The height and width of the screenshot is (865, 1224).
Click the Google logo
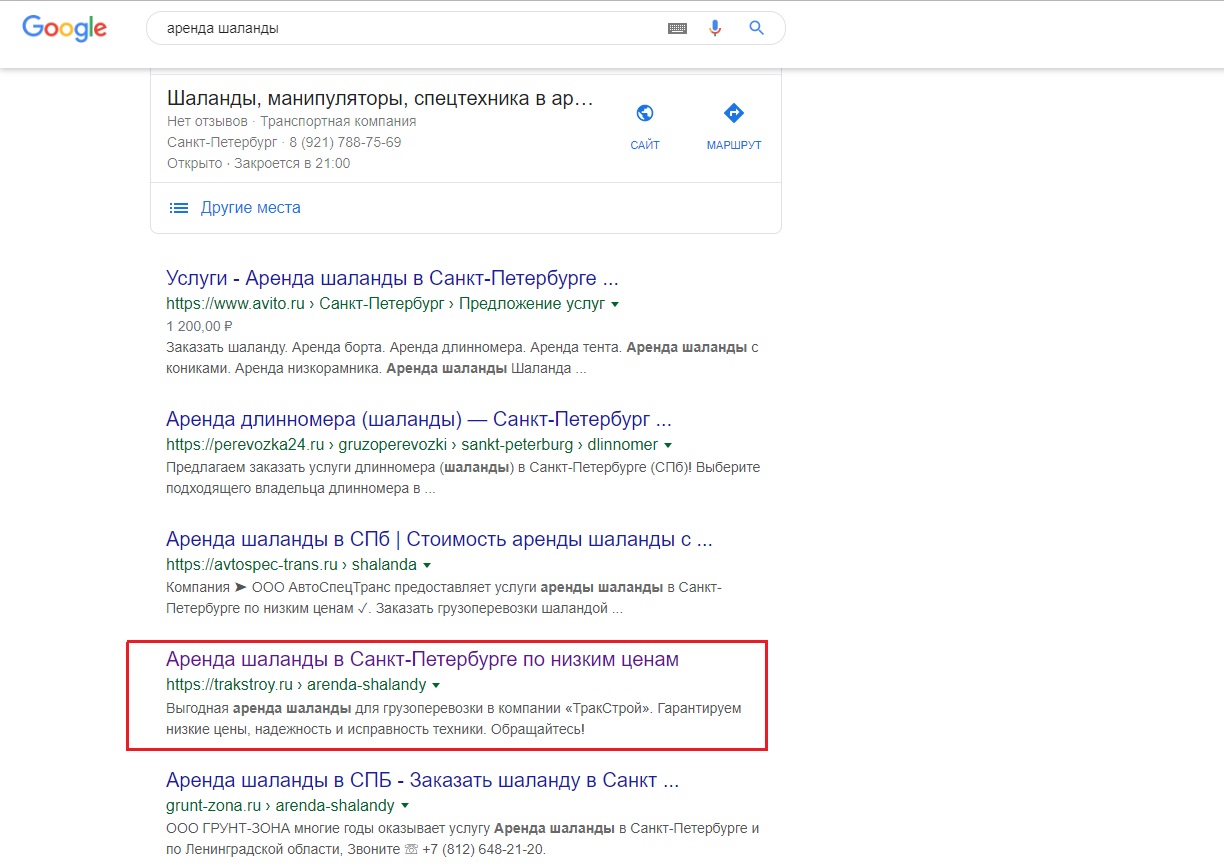point(63,29)
